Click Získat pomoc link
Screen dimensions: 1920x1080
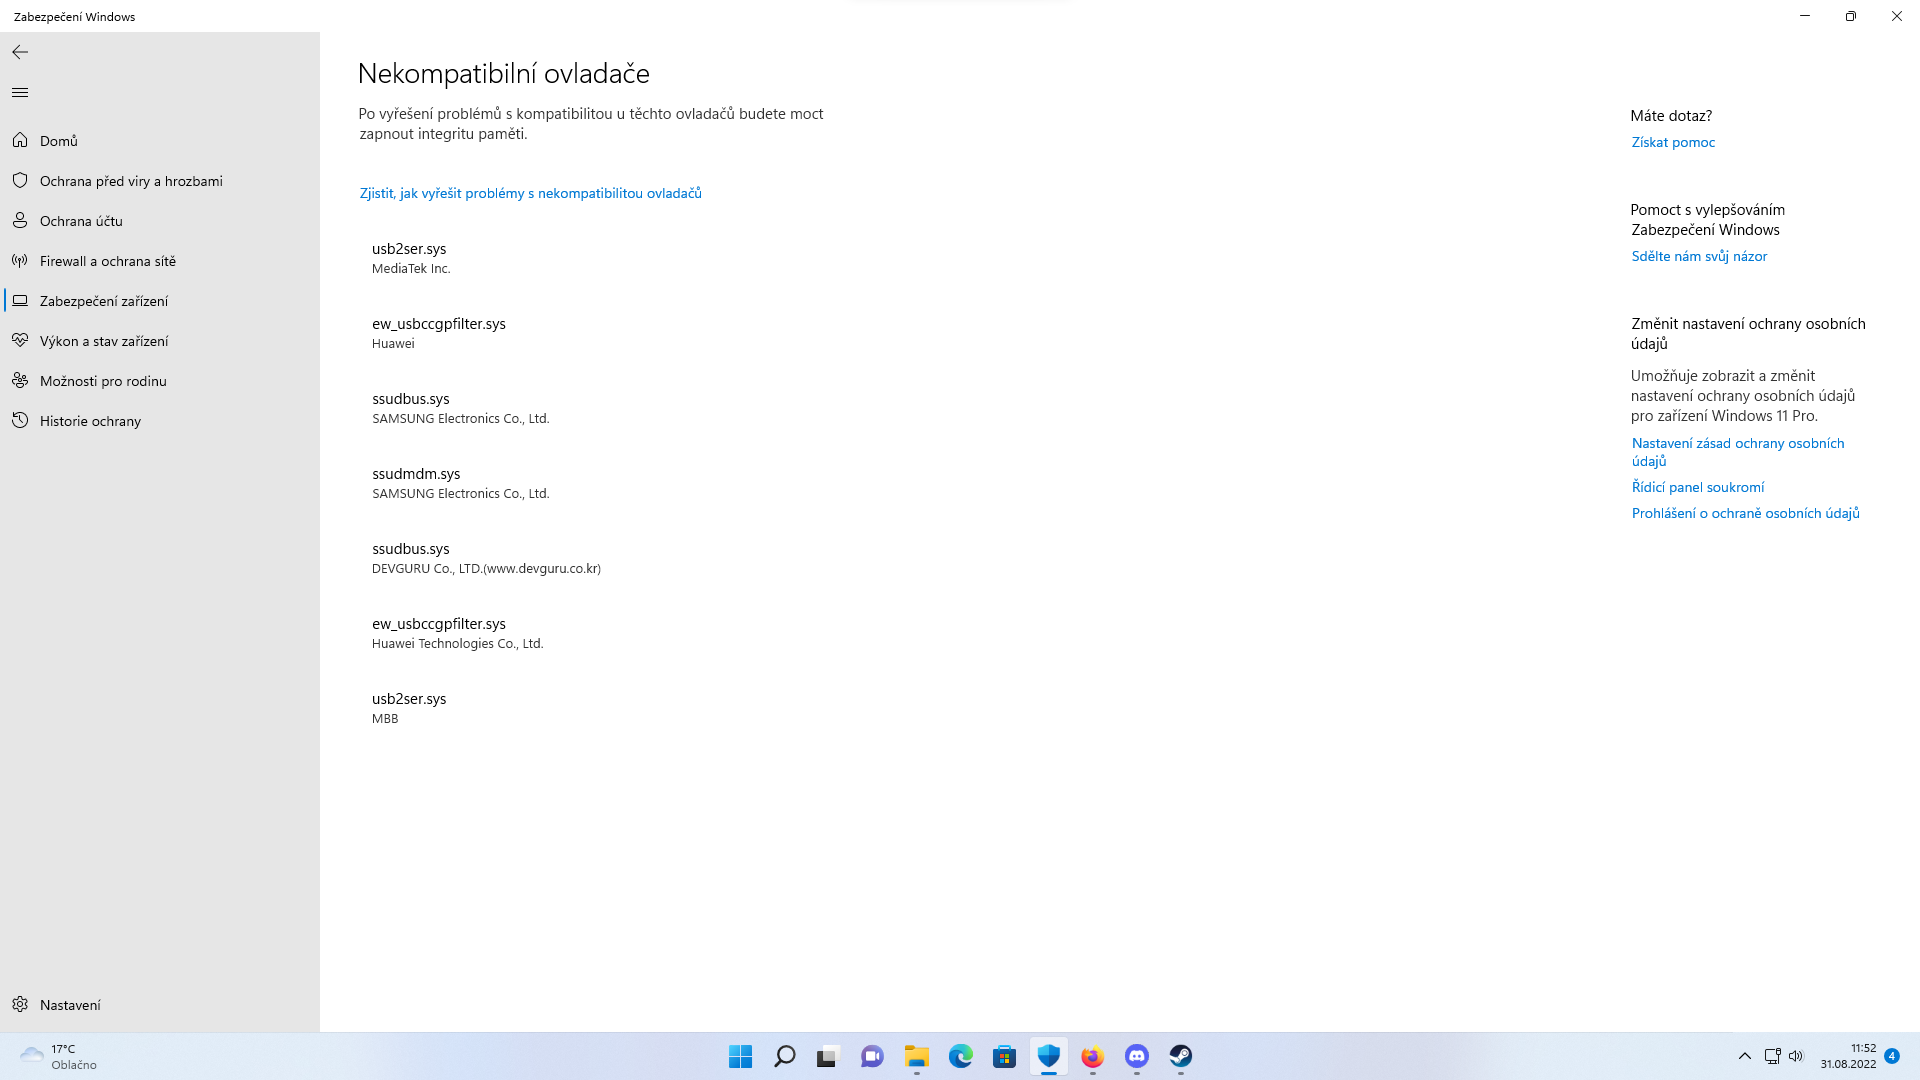pos(1672,142)
